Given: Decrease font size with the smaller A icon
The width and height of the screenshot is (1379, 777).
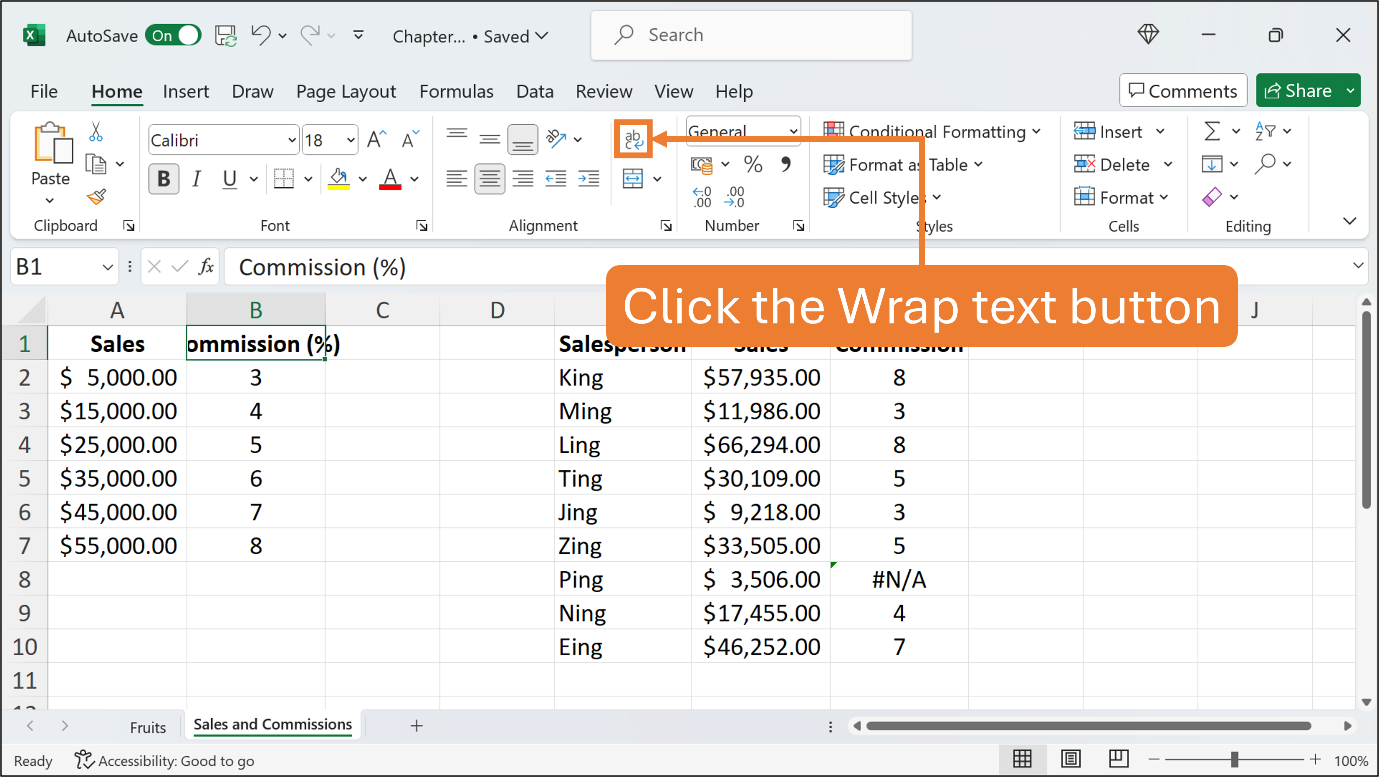Looking at the screenshot, I should pyautogui.click(x=409, y=139).
